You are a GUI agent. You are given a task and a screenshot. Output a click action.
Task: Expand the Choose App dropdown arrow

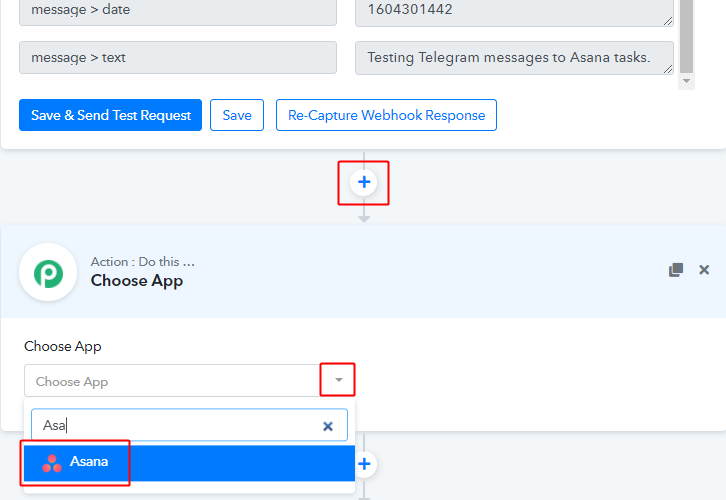point(338,380)
